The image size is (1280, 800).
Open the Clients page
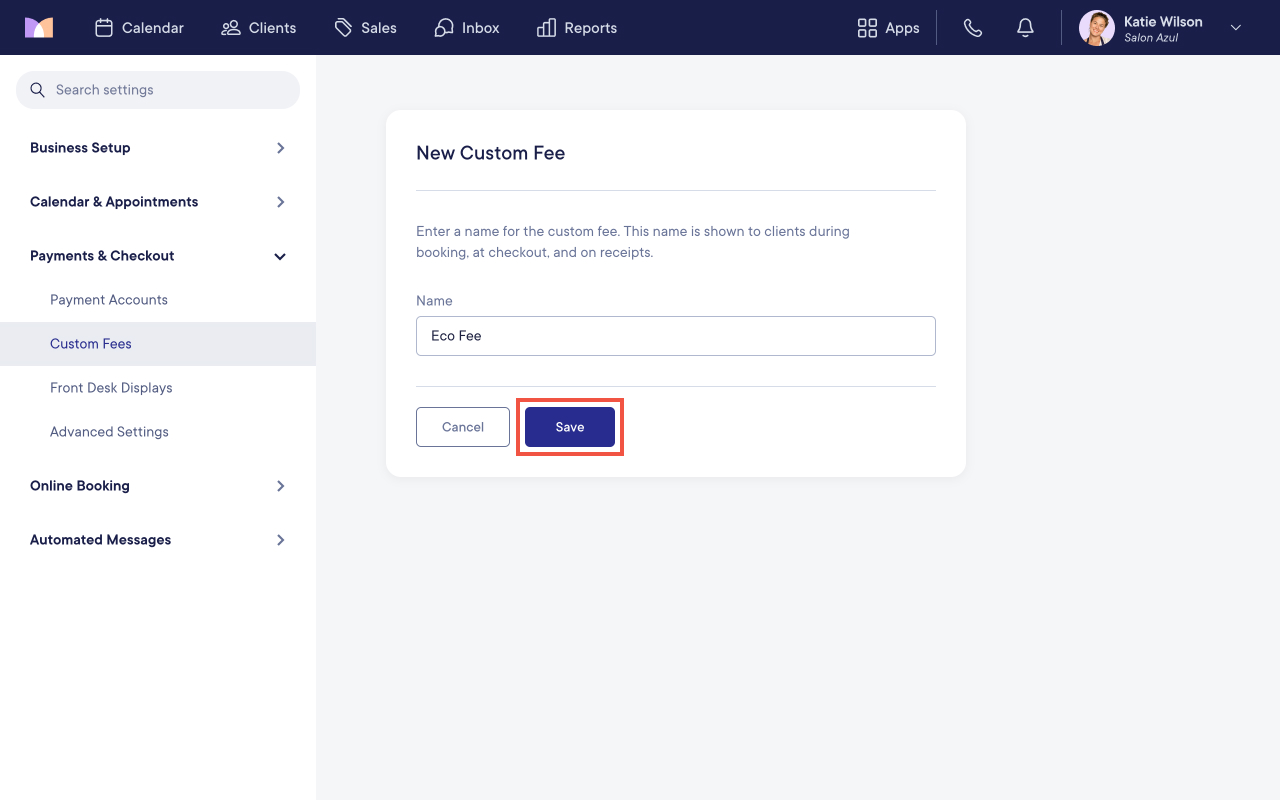[x=259, y=28]
